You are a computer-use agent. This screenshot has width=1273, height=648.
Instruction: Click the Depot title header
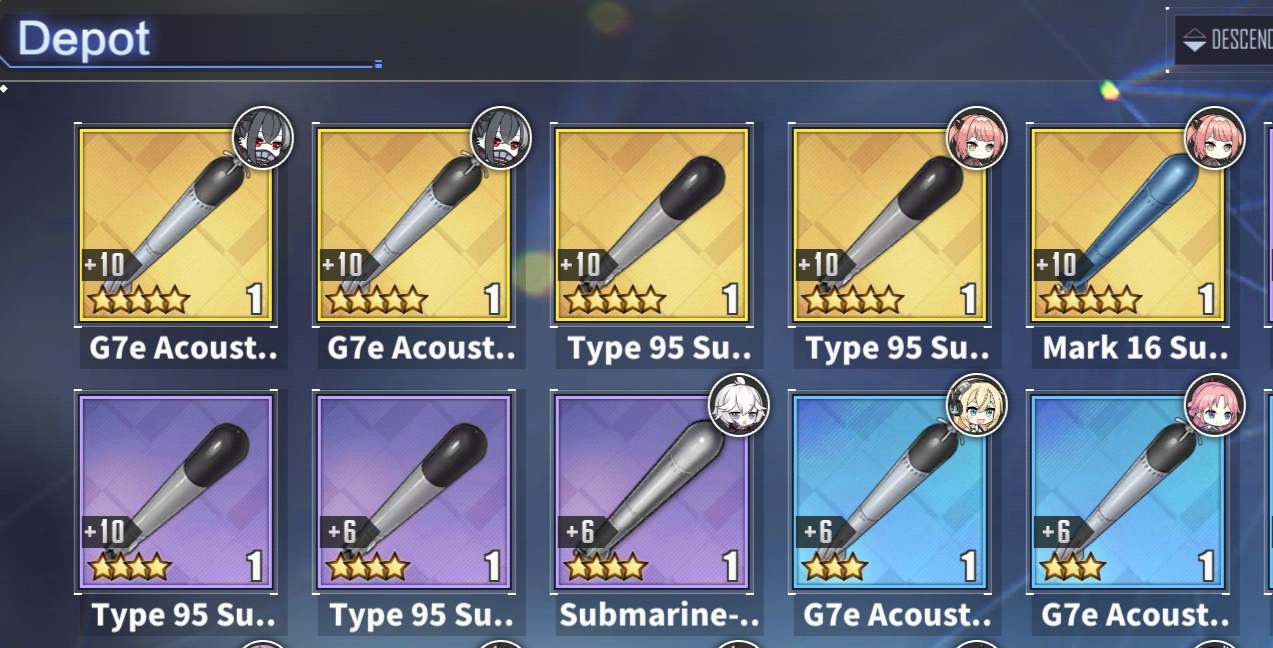[x=84, y=39]
